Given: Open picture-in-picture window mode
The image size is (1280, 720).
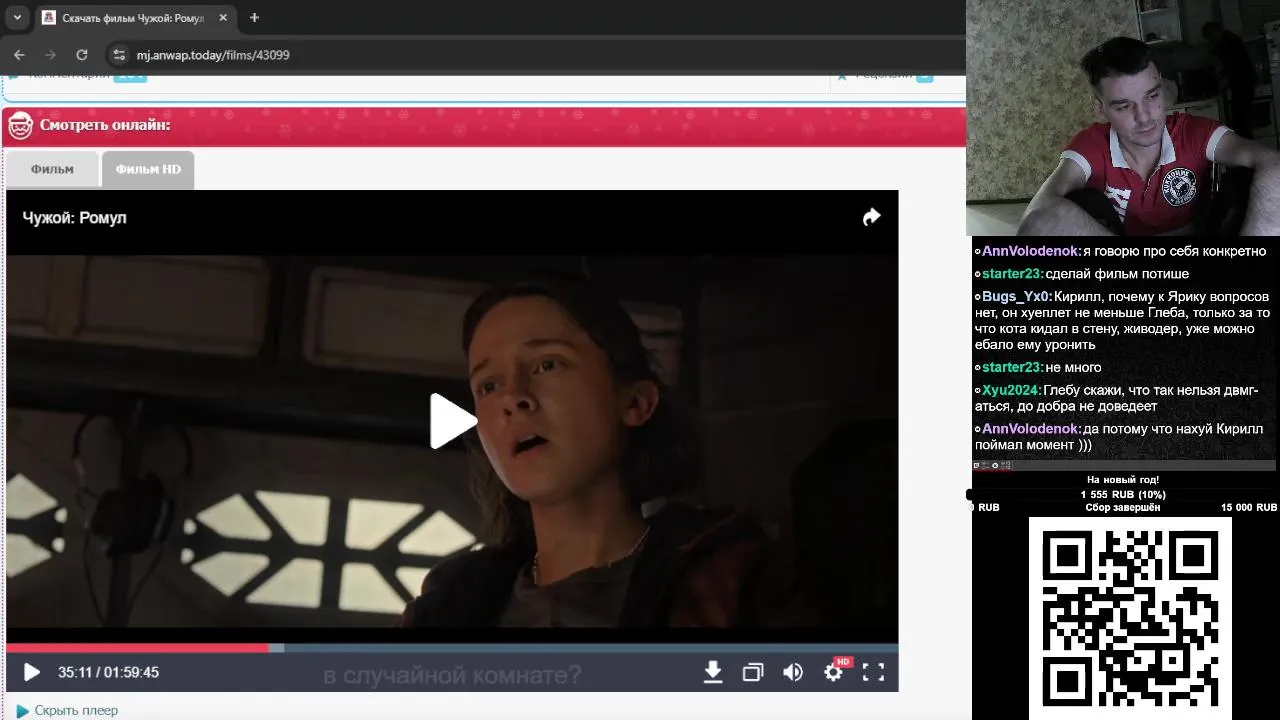Looking at the screenshot, I should [753, 672].
